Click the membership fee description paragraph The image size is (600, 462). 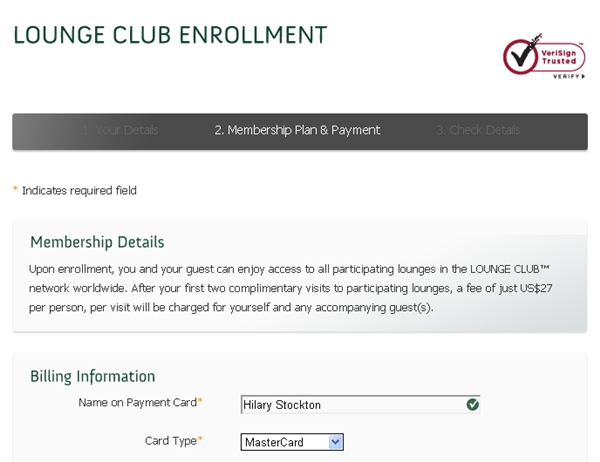pos(290,288)
